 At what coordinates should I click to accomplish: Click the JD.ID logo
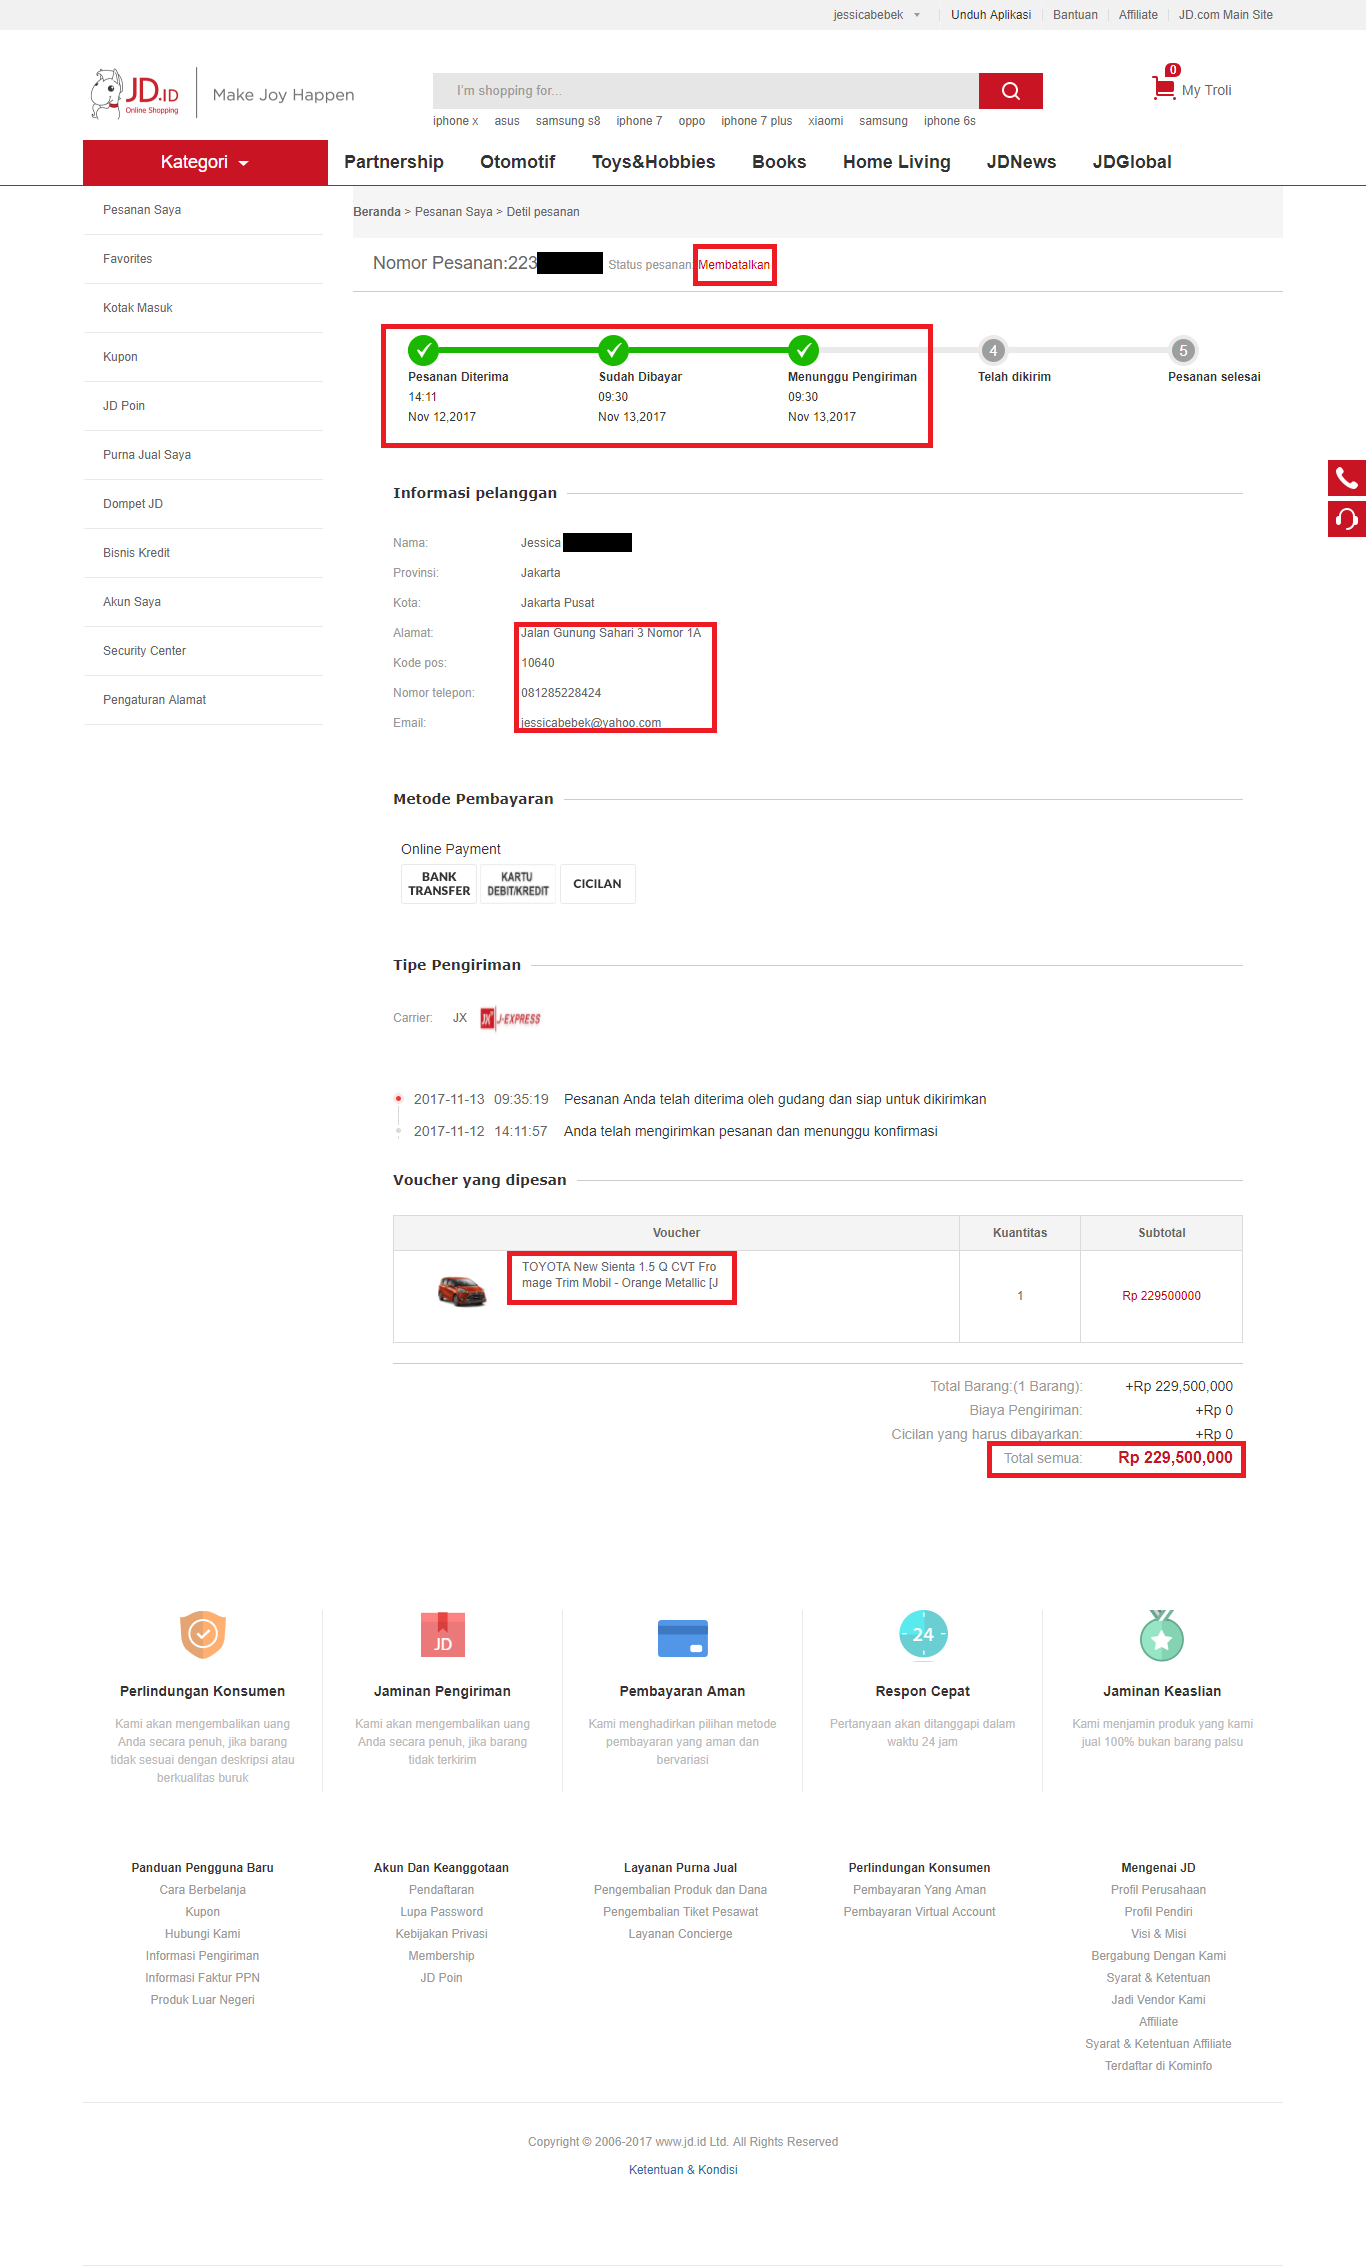[x=135, y=94]
